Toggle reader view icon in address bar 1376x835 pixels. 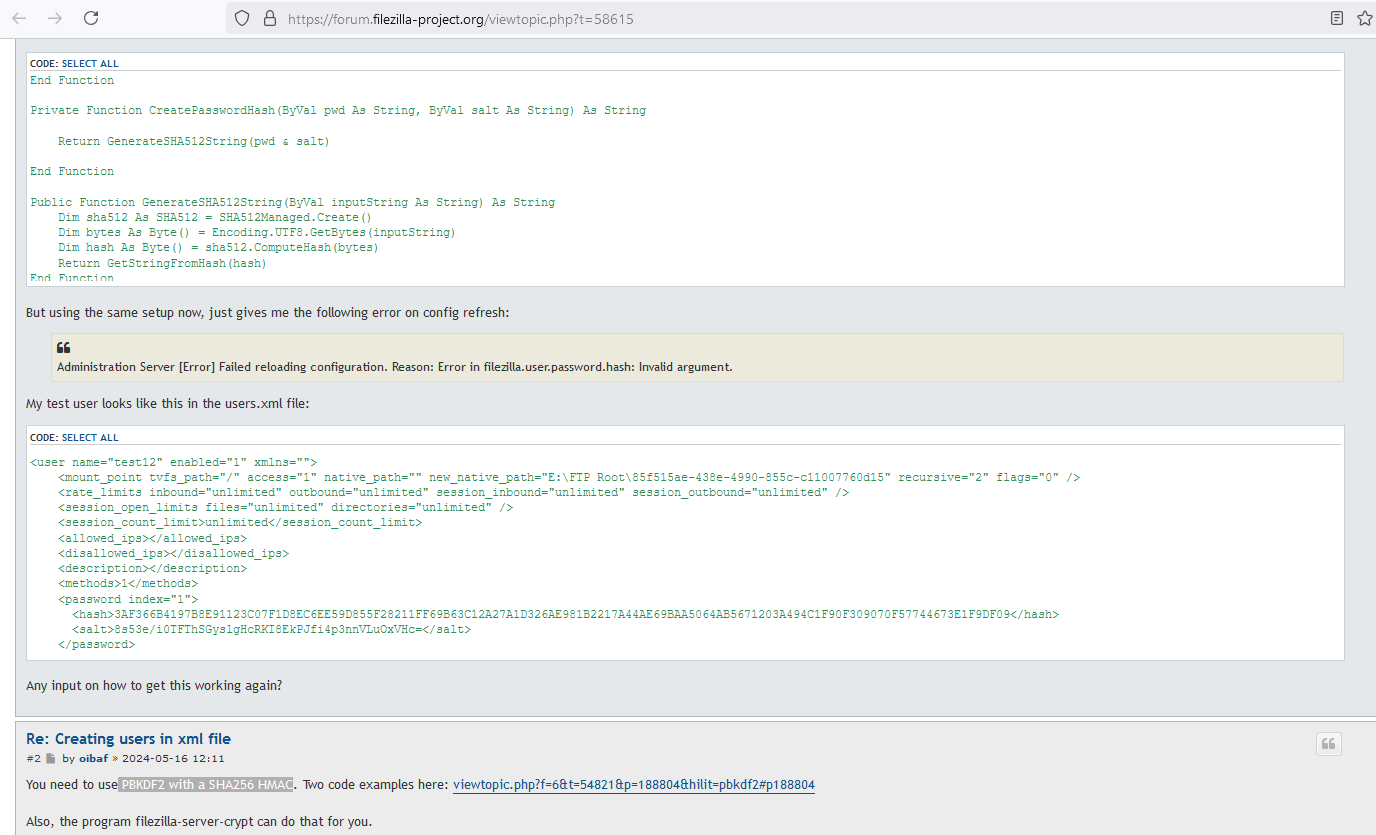point(1337,18)
